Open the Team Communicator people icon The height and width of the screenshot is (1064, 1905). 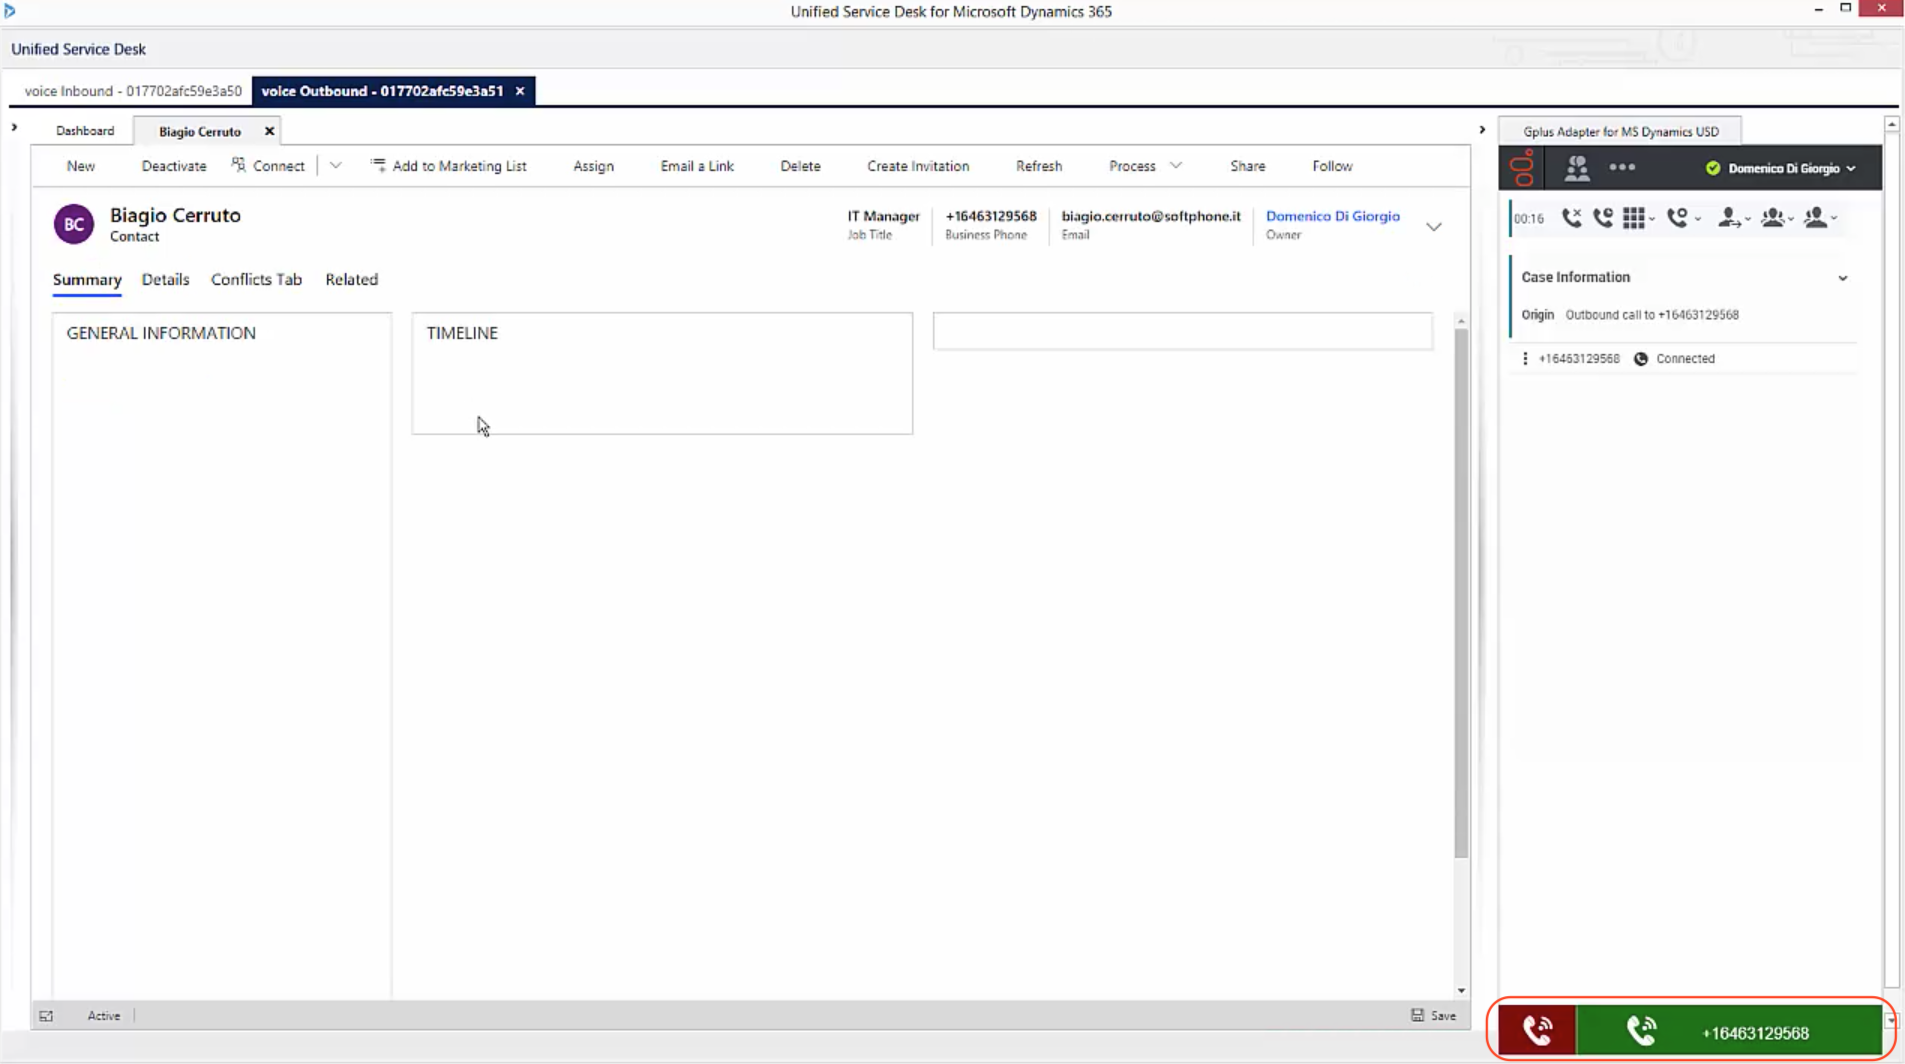1576,168
